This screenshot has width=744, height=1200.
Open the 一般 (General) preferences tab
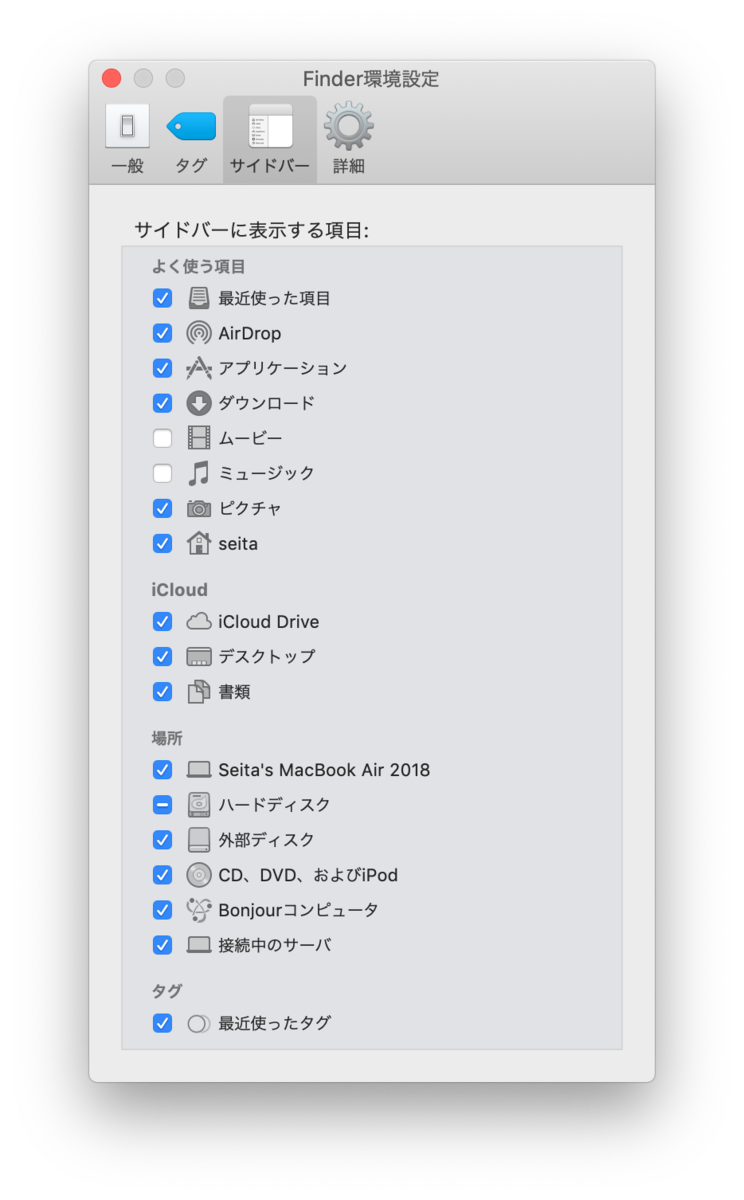pyautogui.click(x=127, y=140)
